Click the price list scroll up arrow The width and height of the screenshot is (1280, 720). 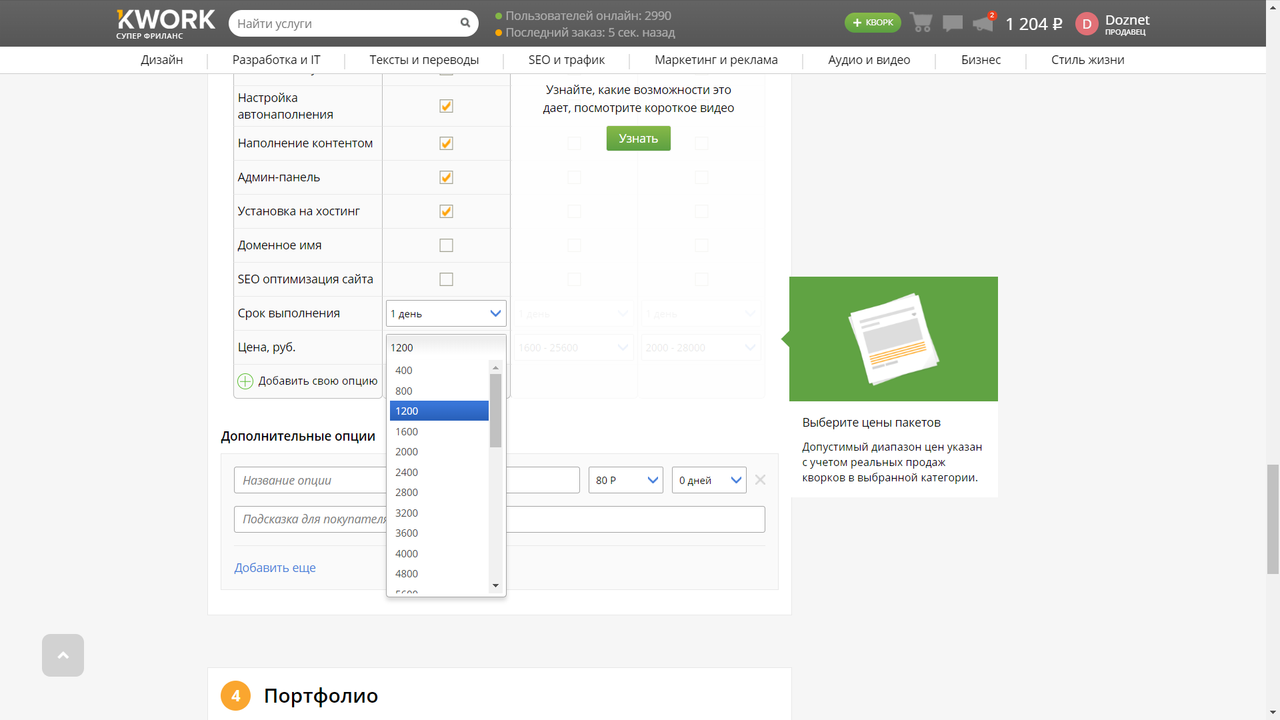click(x=495, y=367)
